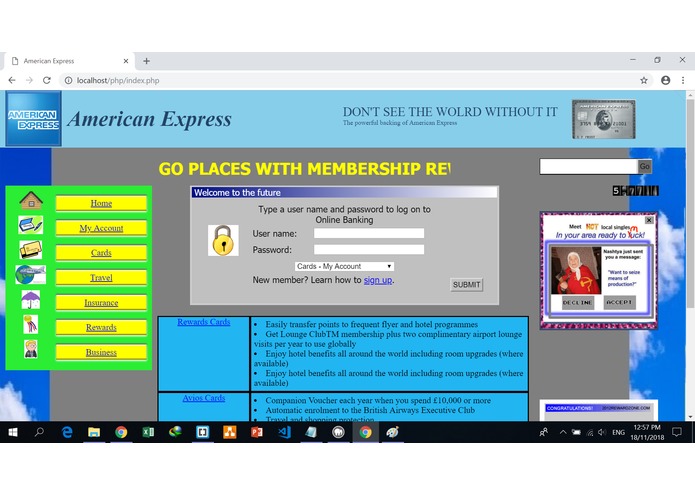
Task: Click the house icon beside Home
Action: tap(31, 200)
